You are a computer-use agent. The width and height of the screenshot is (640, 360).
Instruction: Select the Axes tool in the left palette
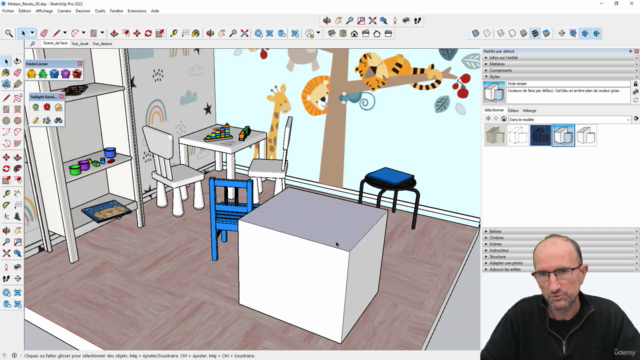[6, 216]
